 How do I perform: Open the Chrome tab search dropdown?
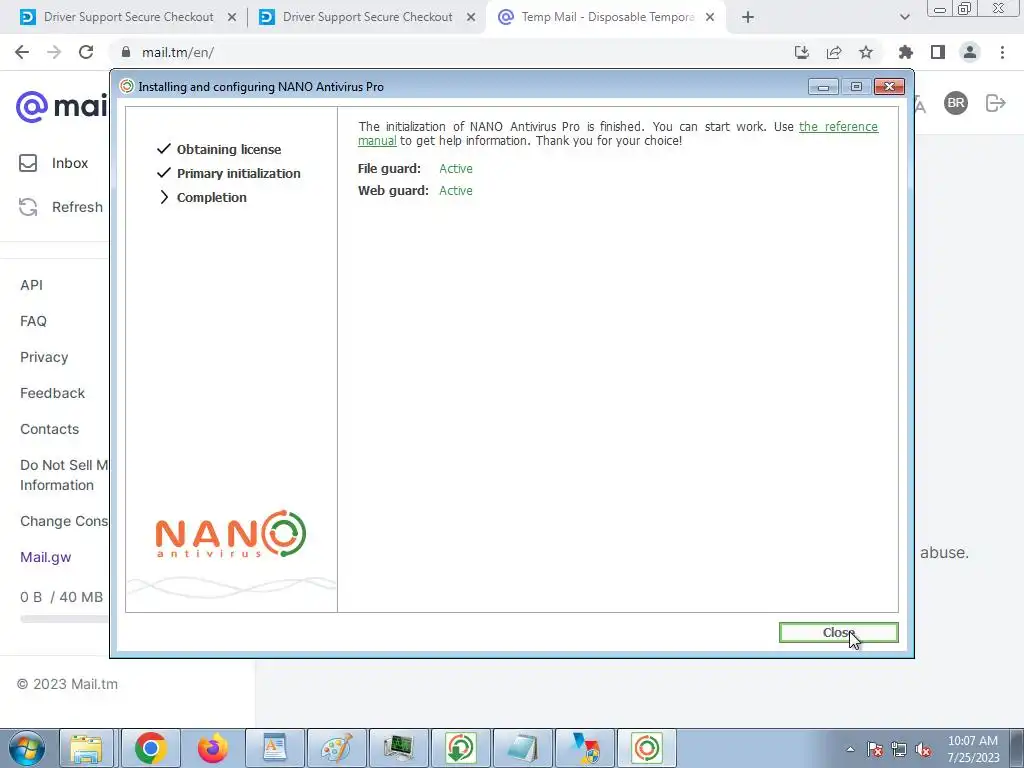click(904, 18)
